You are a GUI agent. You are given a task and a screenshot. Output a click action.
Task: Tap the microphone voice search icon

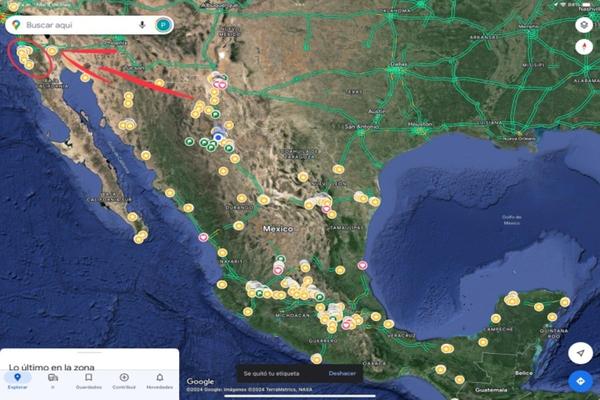click(x=142, y=24)
